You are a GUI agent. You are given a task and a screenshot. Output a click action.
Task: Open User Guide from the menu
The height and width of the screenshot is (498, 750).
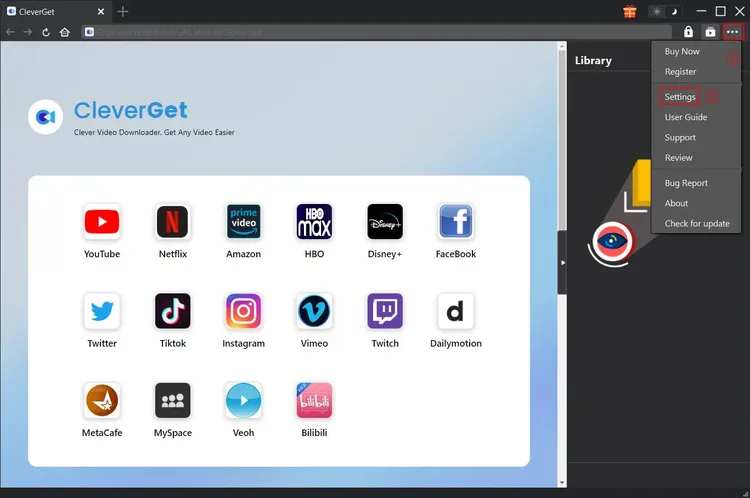(686, 117)
